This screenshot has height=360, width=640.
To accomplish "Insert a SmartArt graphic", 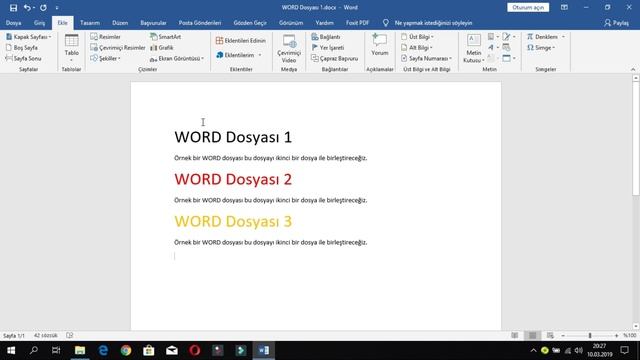I will pos(165,37).
